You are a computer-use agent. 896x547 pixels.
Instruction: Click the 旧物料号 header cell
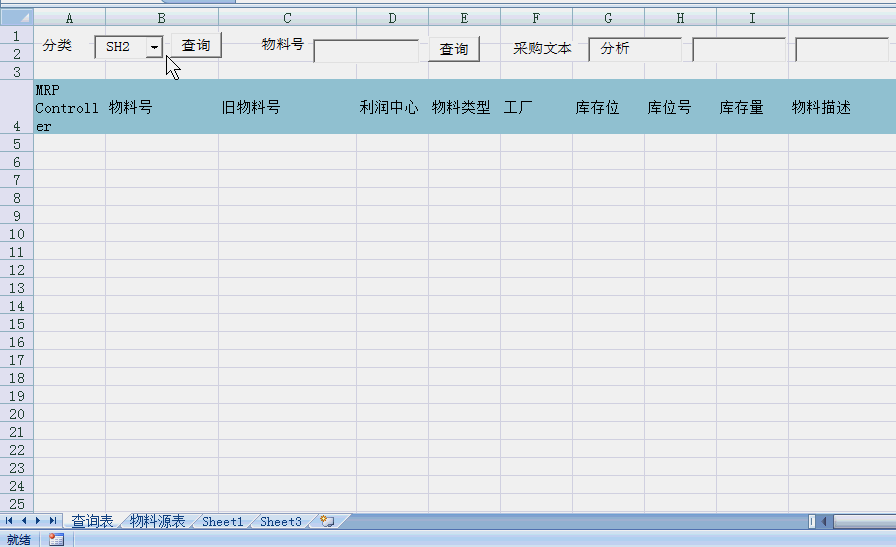pos(287,107)
